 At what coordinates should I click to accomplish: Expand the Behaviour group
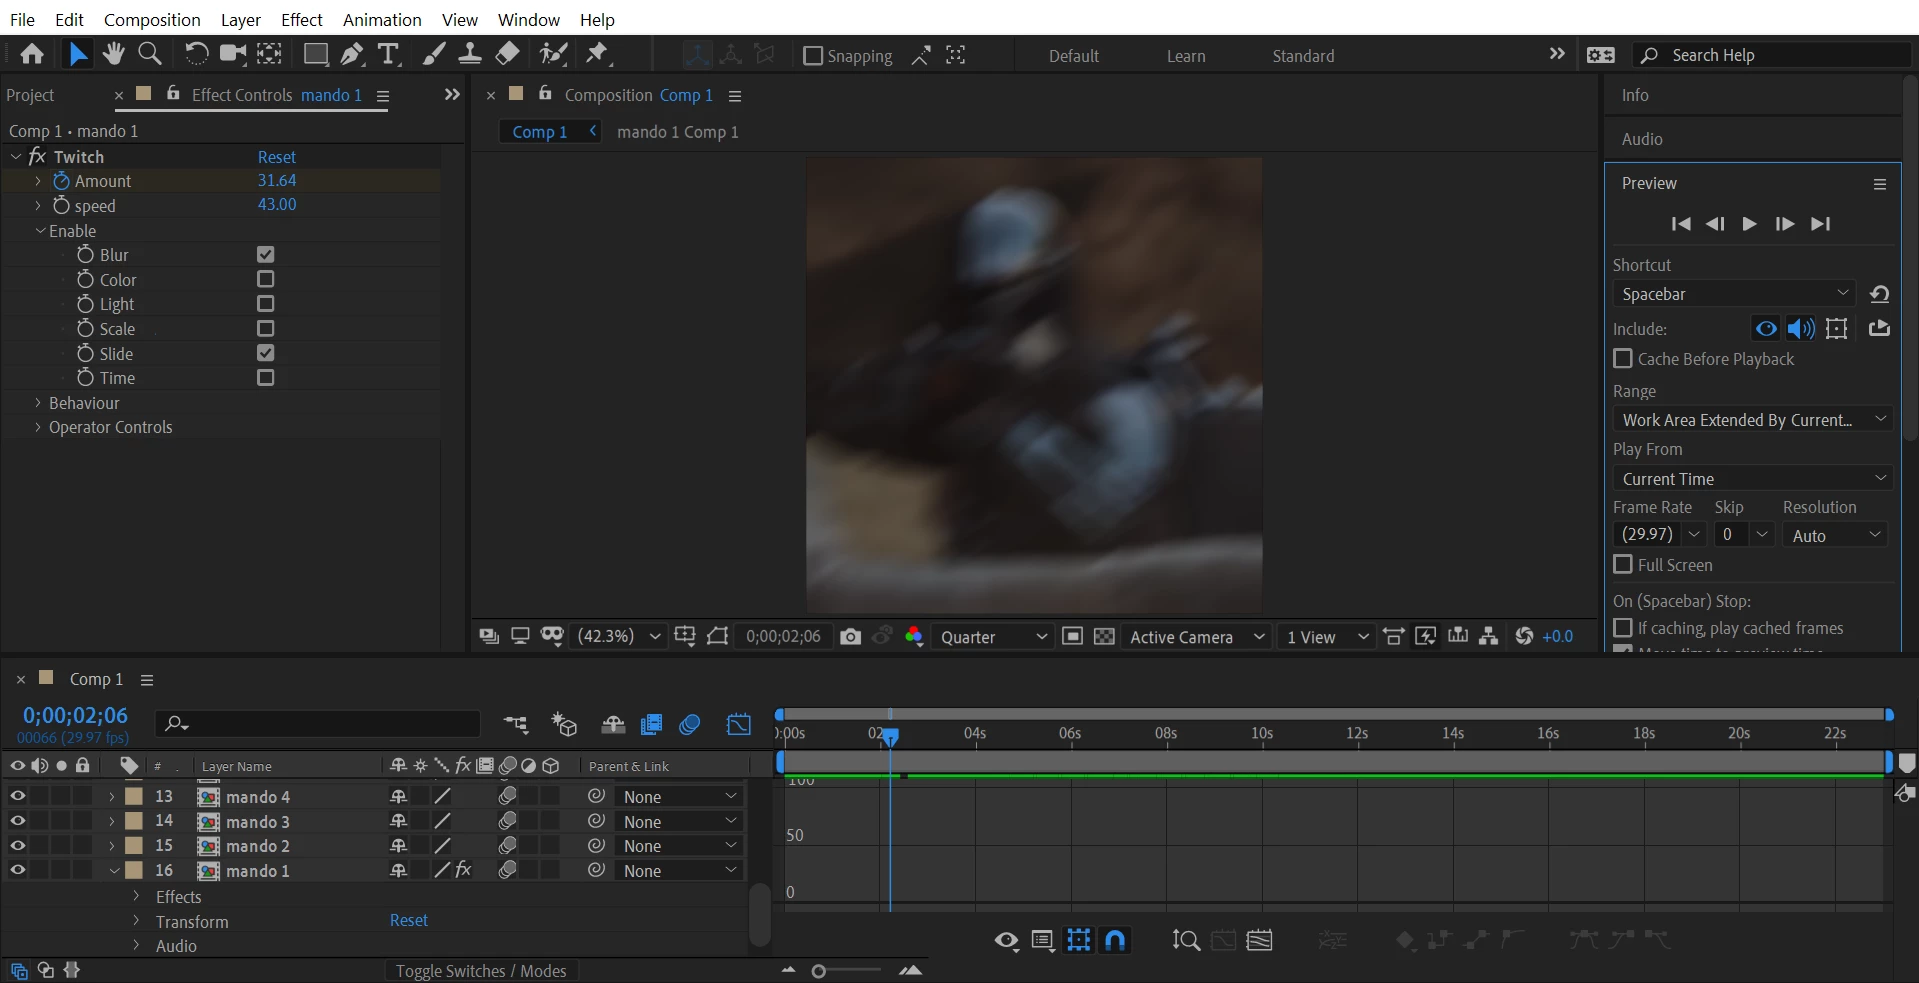click(38, 402)
